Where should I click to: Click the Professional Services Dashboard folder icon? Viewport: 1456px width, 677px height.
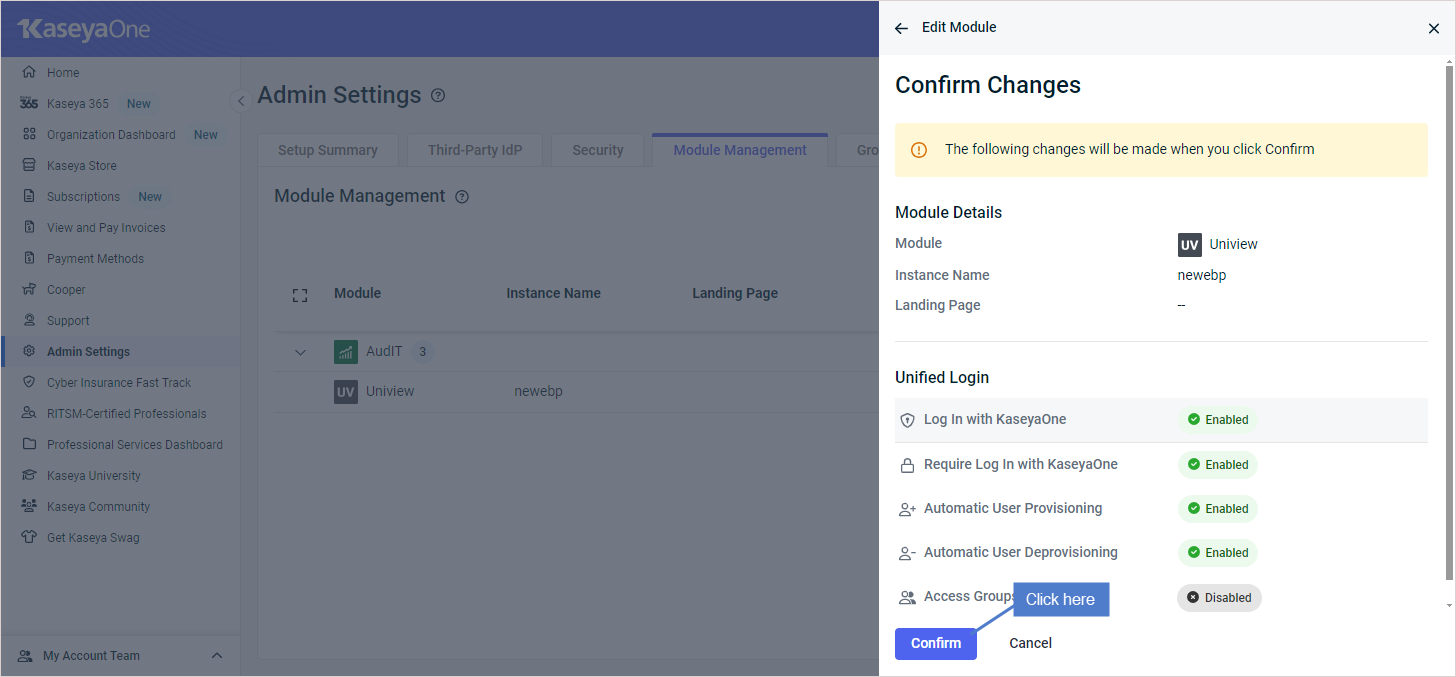[x=29, y=444]
